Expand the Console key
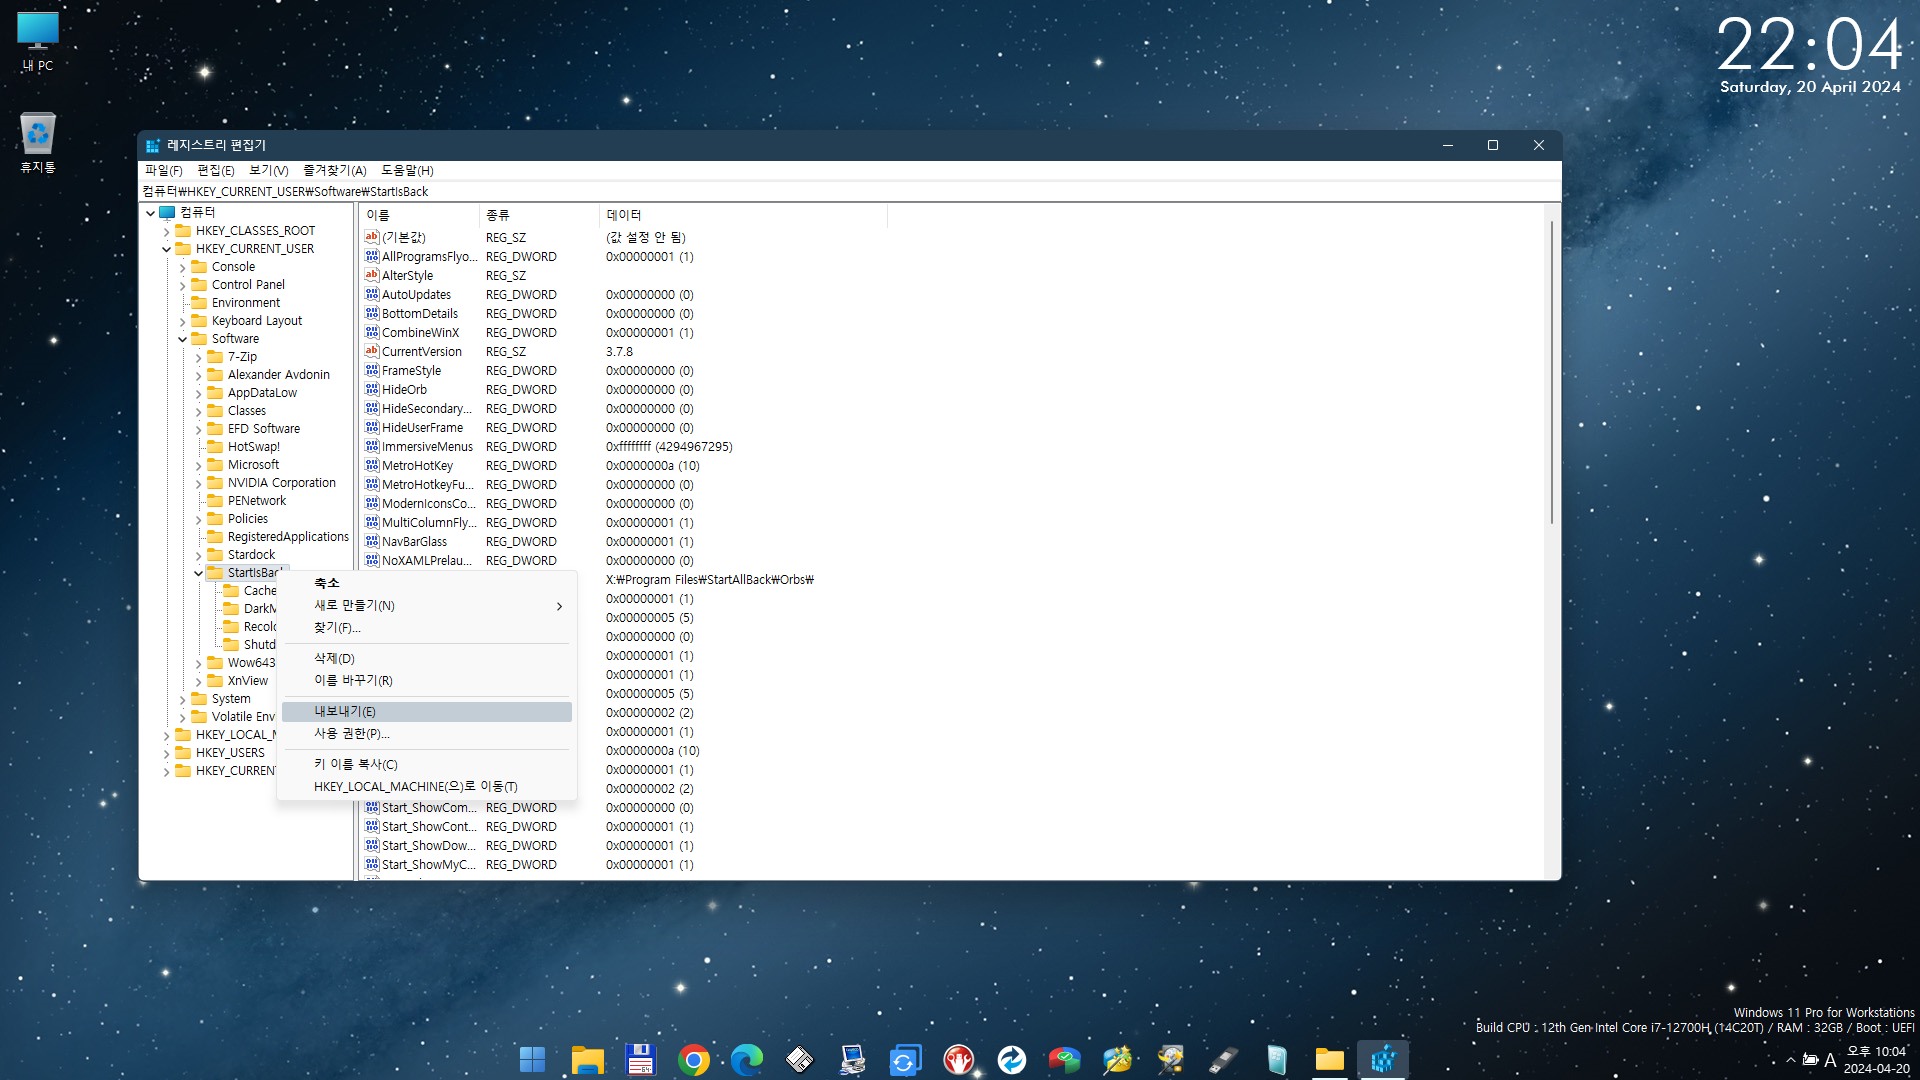The image size is (1920, 1080). [x=183, y=267]
